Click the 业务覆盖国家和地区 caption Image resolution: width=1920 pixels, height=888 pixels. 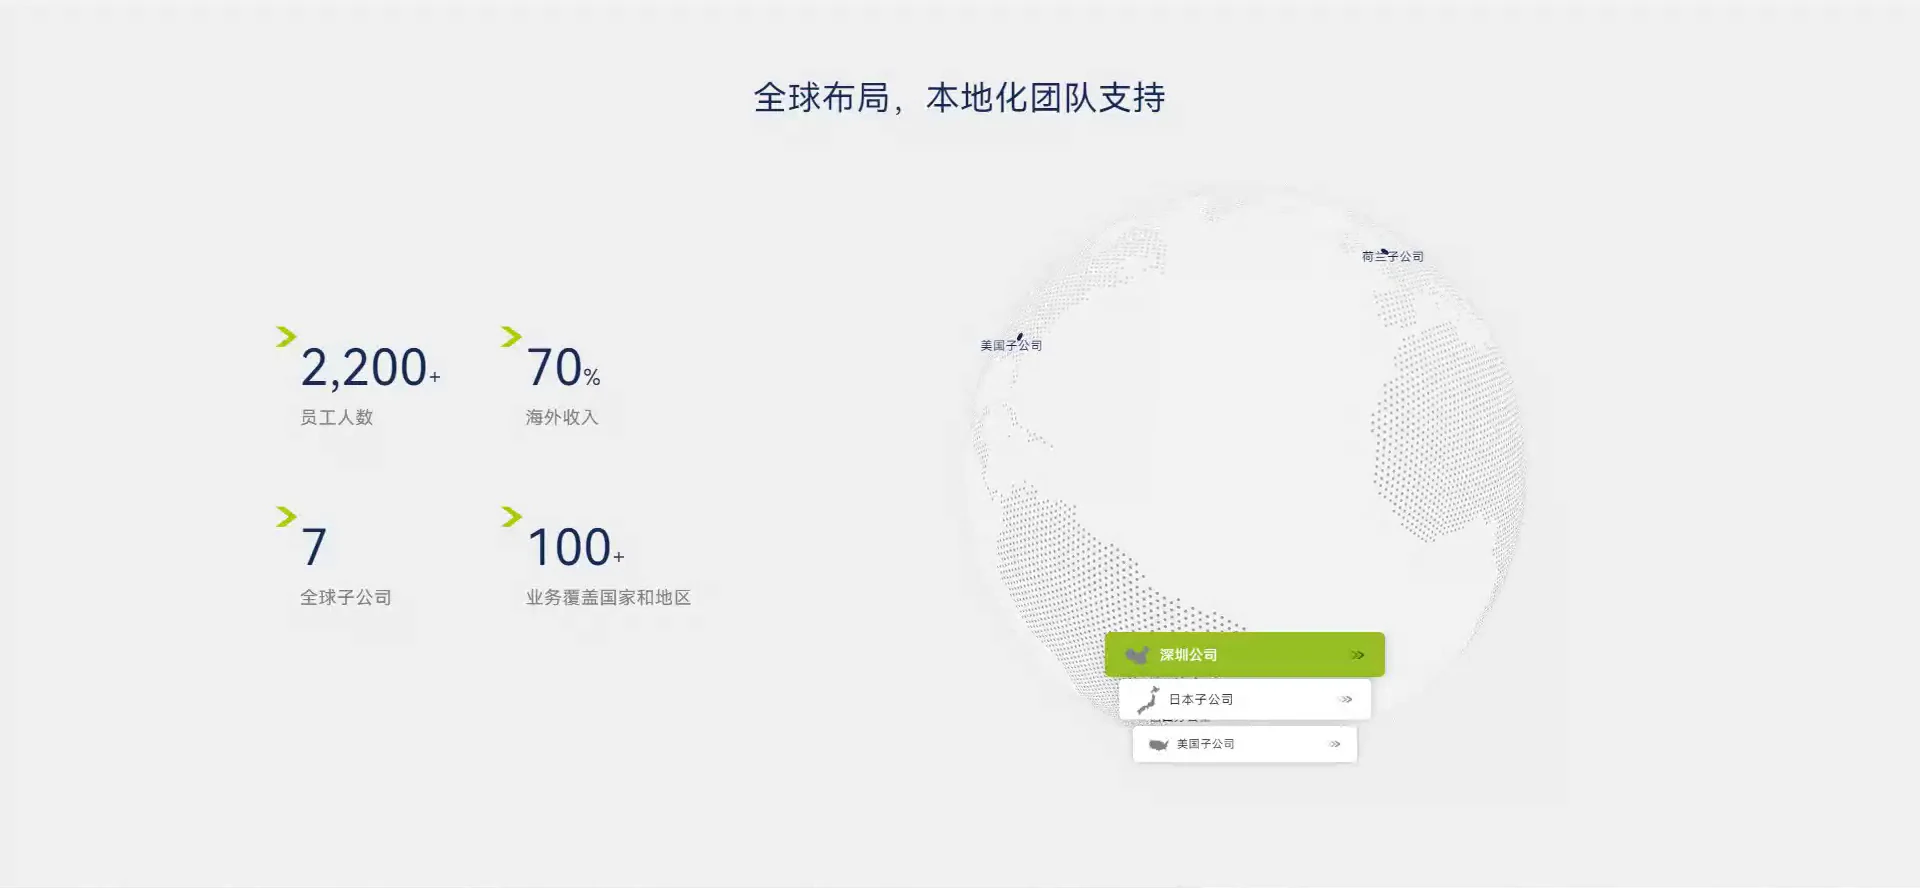tap(608, 597)
